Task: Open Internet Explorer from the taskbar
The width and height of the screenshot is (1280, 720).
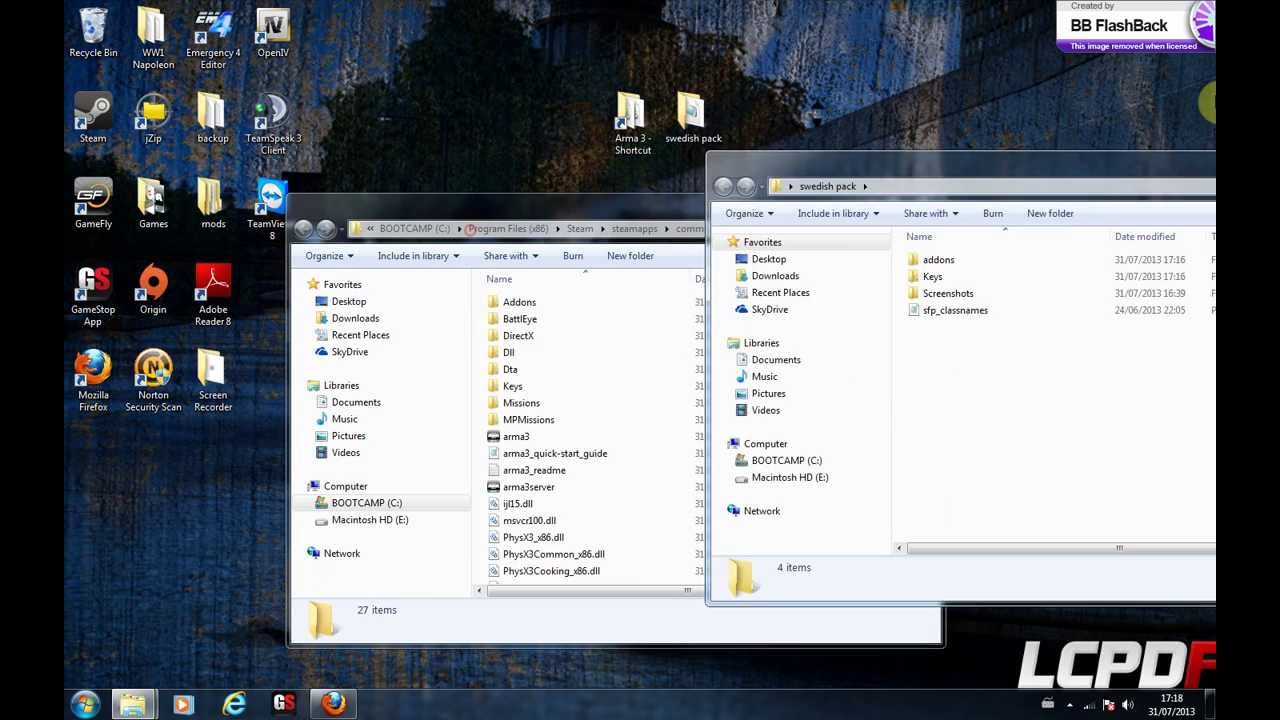Action: click(234, 704)
